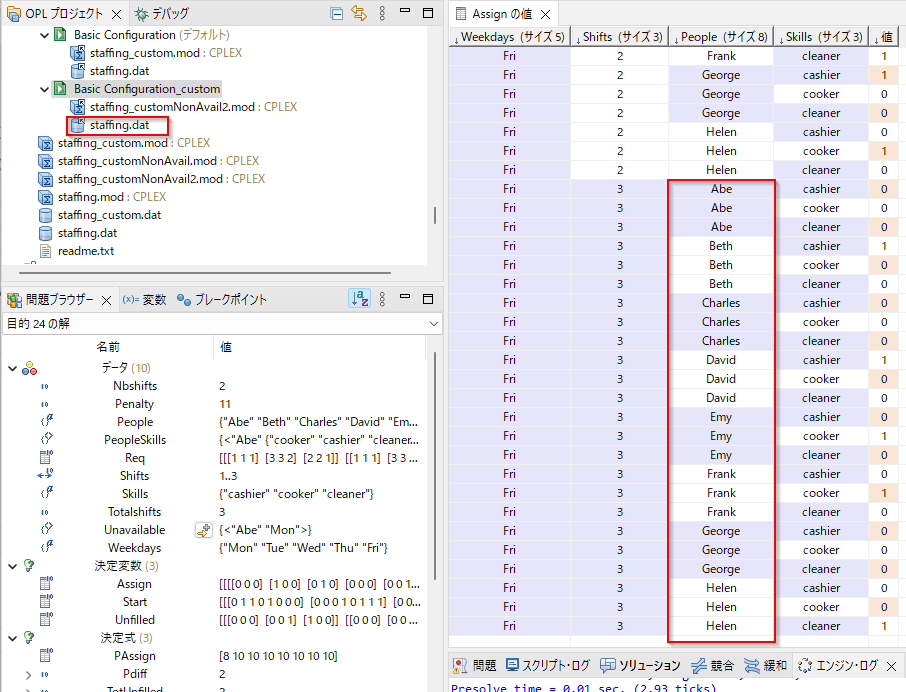Click the データ group icon

click(x=29, y=368)
